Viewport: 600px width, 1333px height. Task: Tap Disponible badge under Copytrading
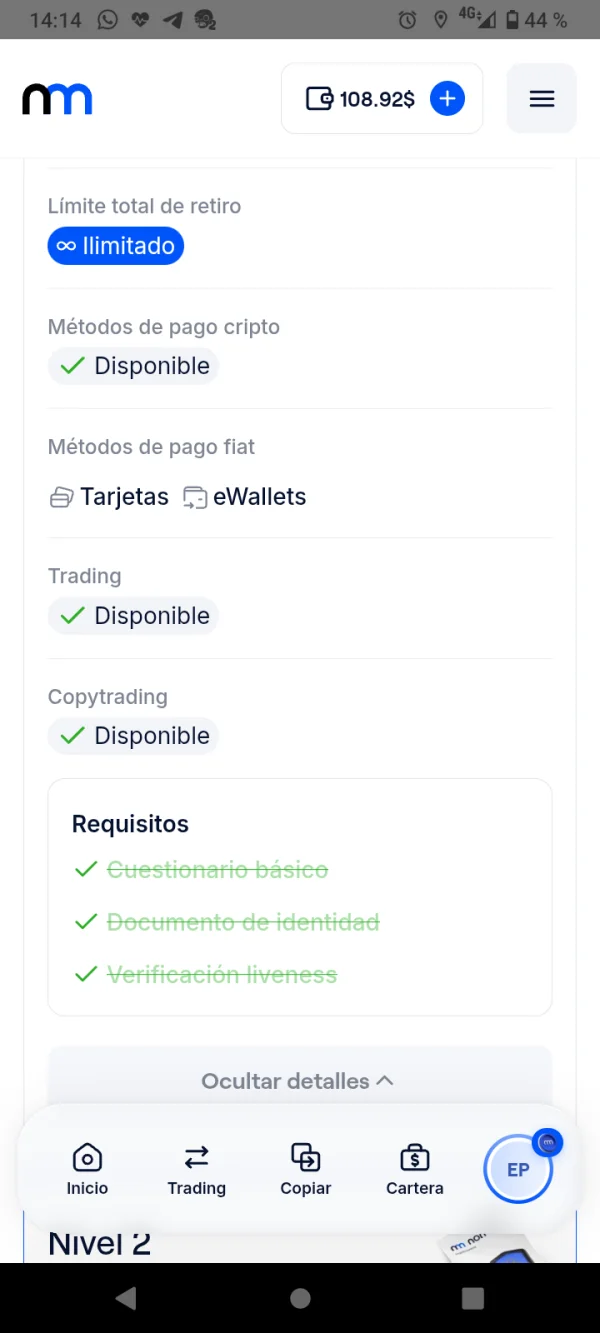[133, 736]
